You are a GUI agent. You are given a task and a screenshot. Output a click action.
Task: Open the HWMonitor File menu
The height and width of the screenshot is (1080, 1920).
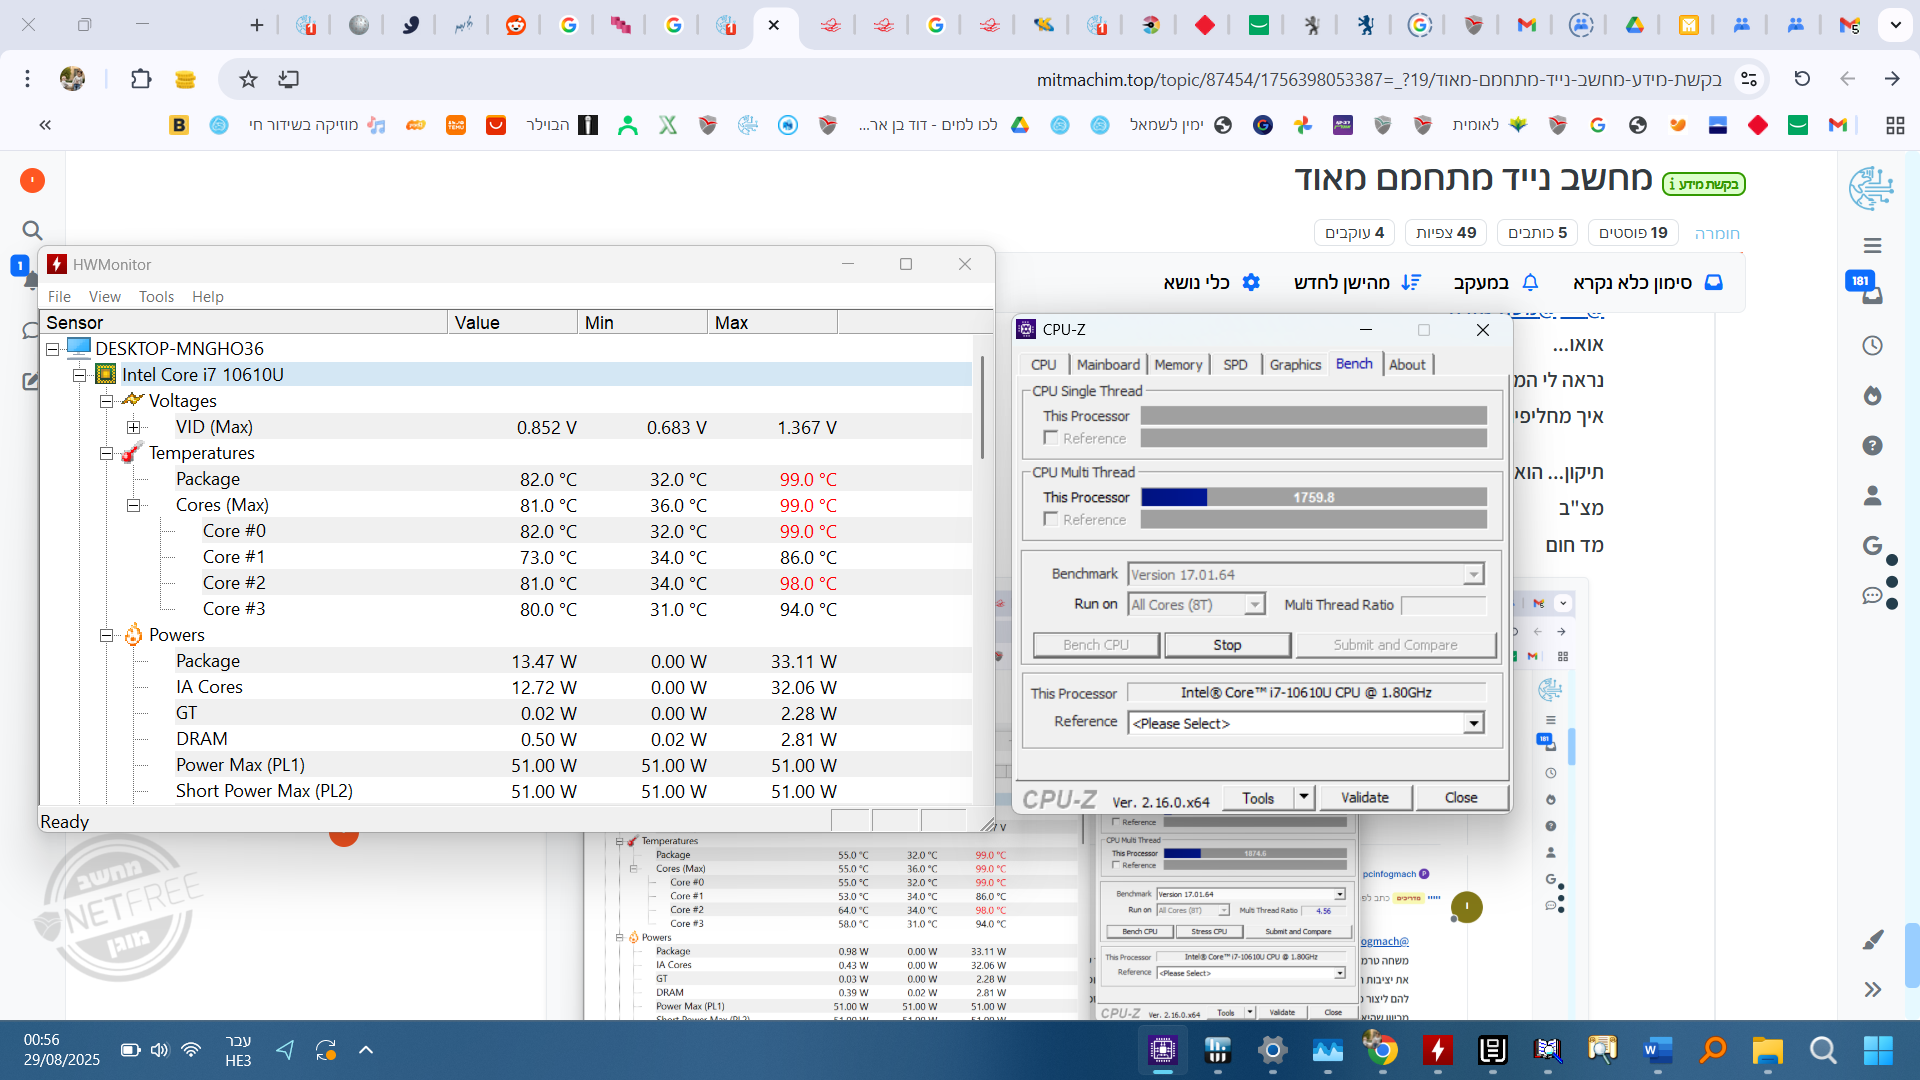59,296
